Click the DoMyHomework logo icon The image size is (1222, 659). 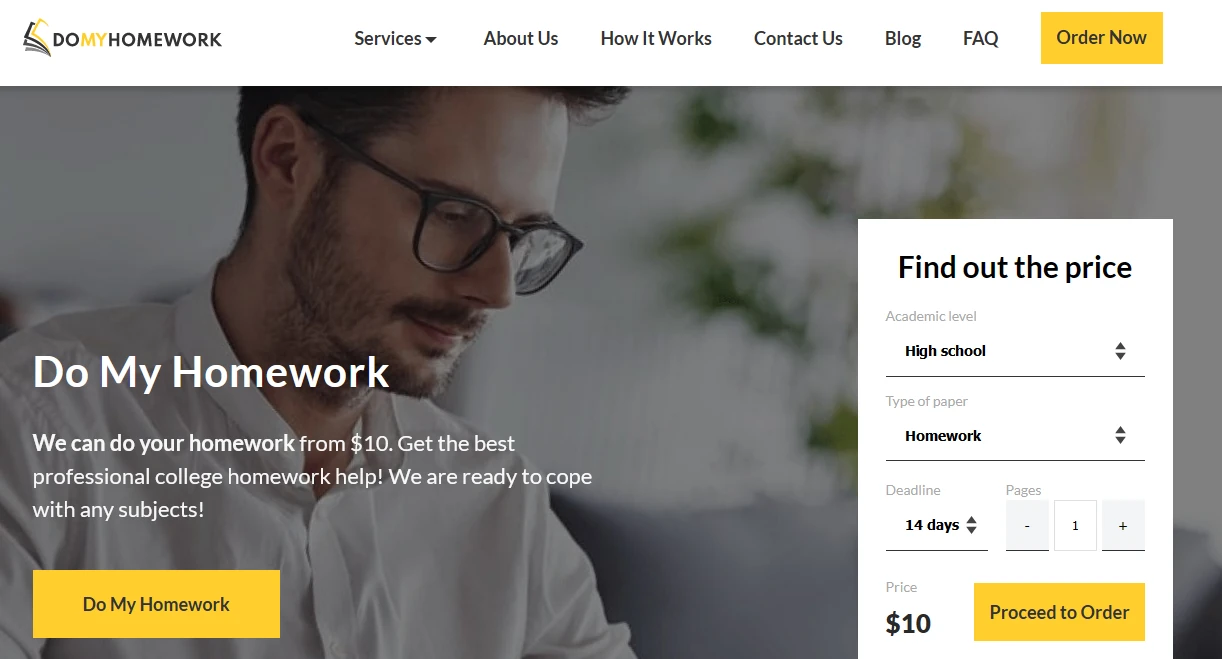(x=37, y=38)
